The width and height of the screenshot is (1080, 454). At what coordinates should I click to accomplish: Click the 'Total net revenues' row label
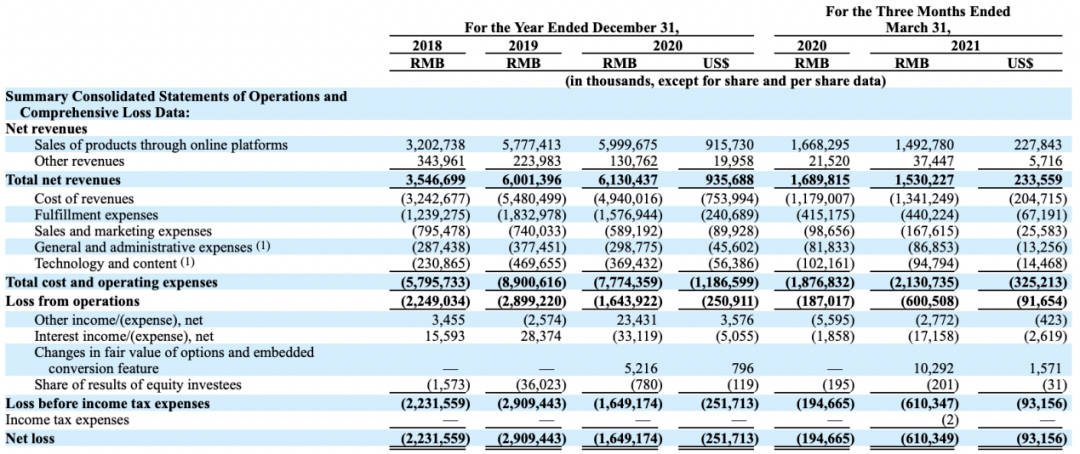(63, 180)
